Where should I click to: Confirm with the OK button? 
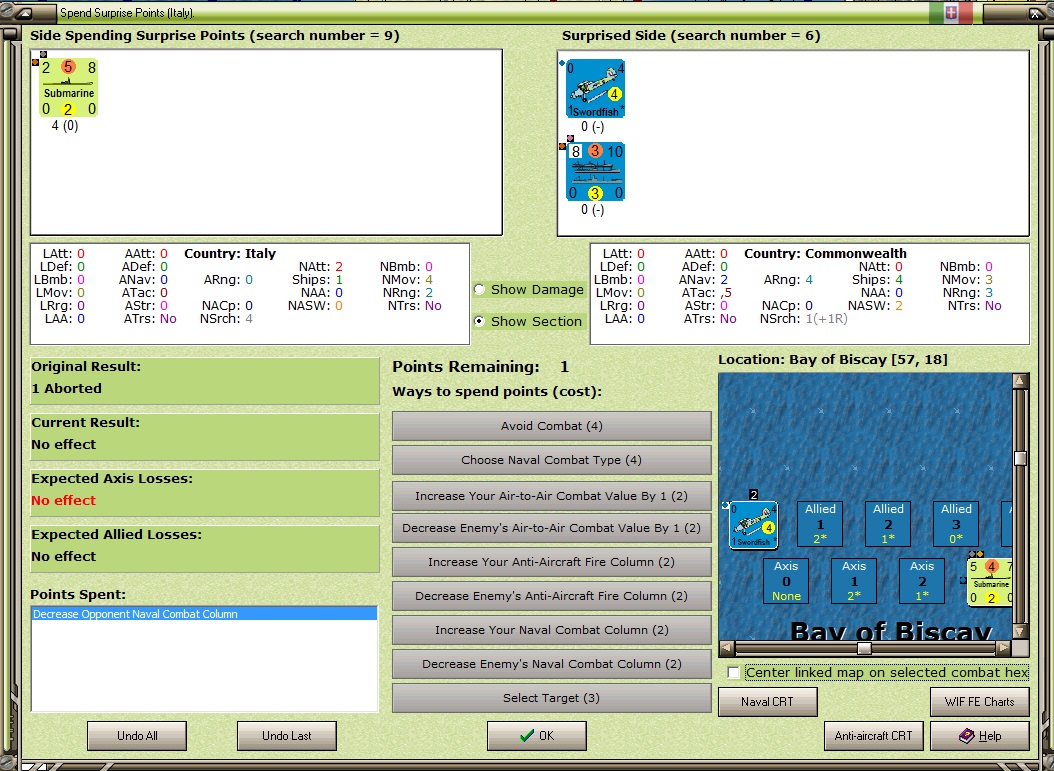[x=536, y=736]
